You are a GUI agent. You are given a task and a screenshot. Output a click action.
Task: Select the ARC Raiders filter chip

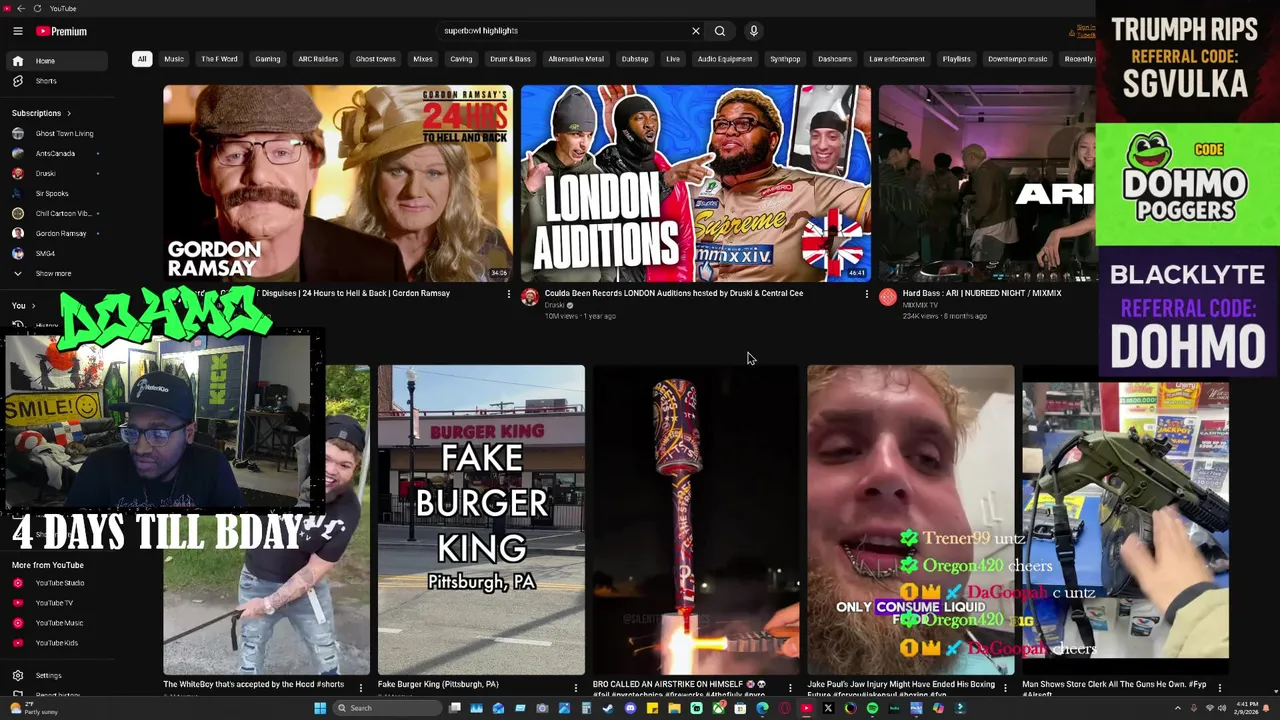(x=318, y=59)
